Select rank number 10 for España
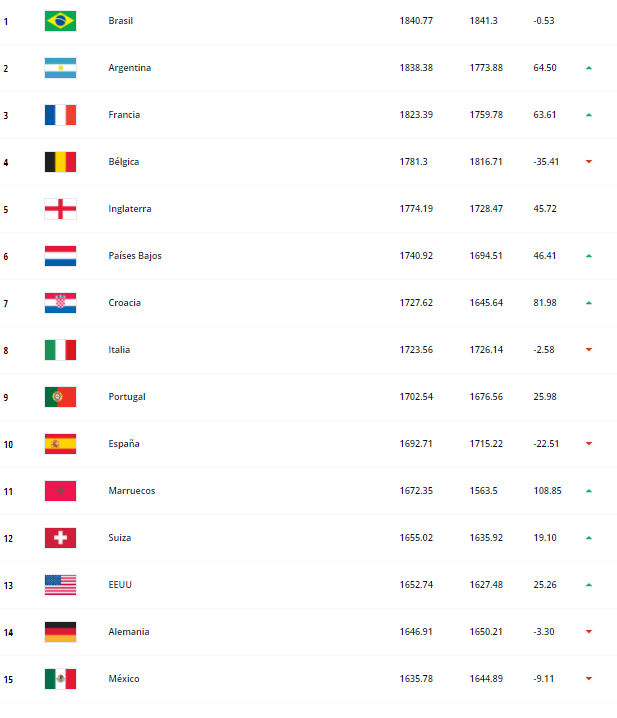The height and width of the screenshot is (718, 617). 7,444
